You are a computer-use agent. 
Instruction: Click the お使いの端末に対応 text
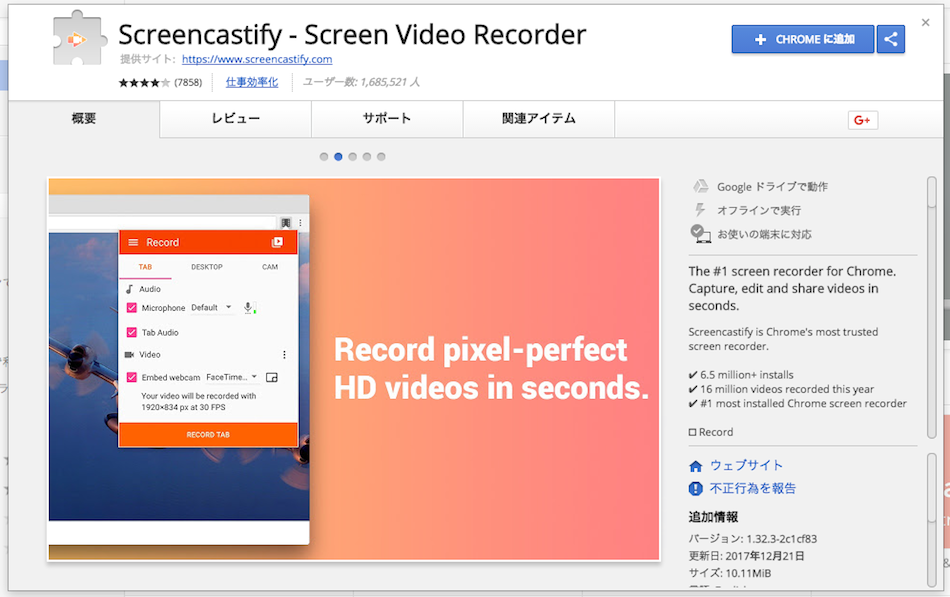(765, 234)
